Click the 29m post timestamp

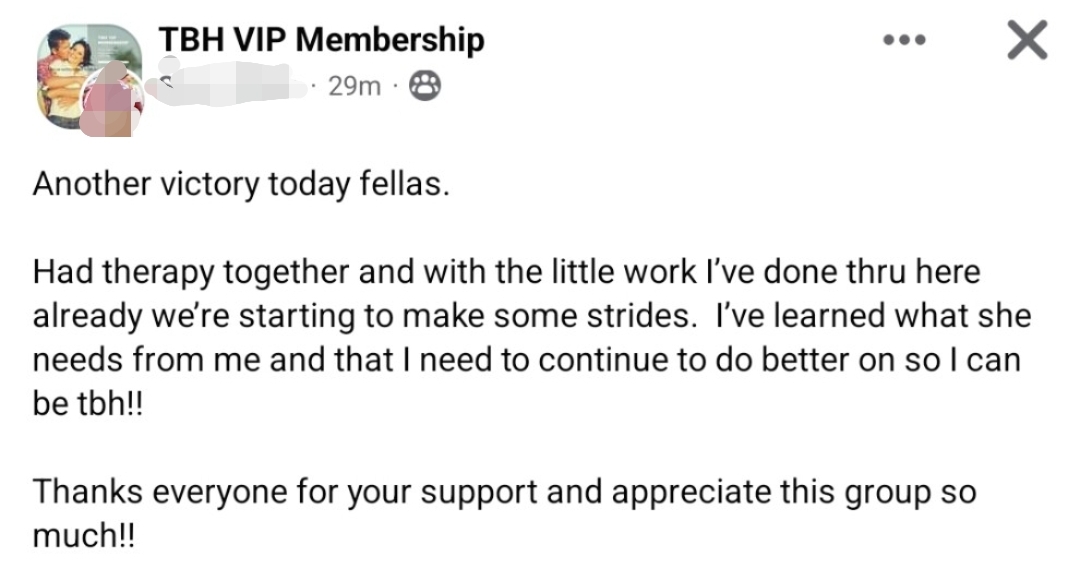point(355,87)
